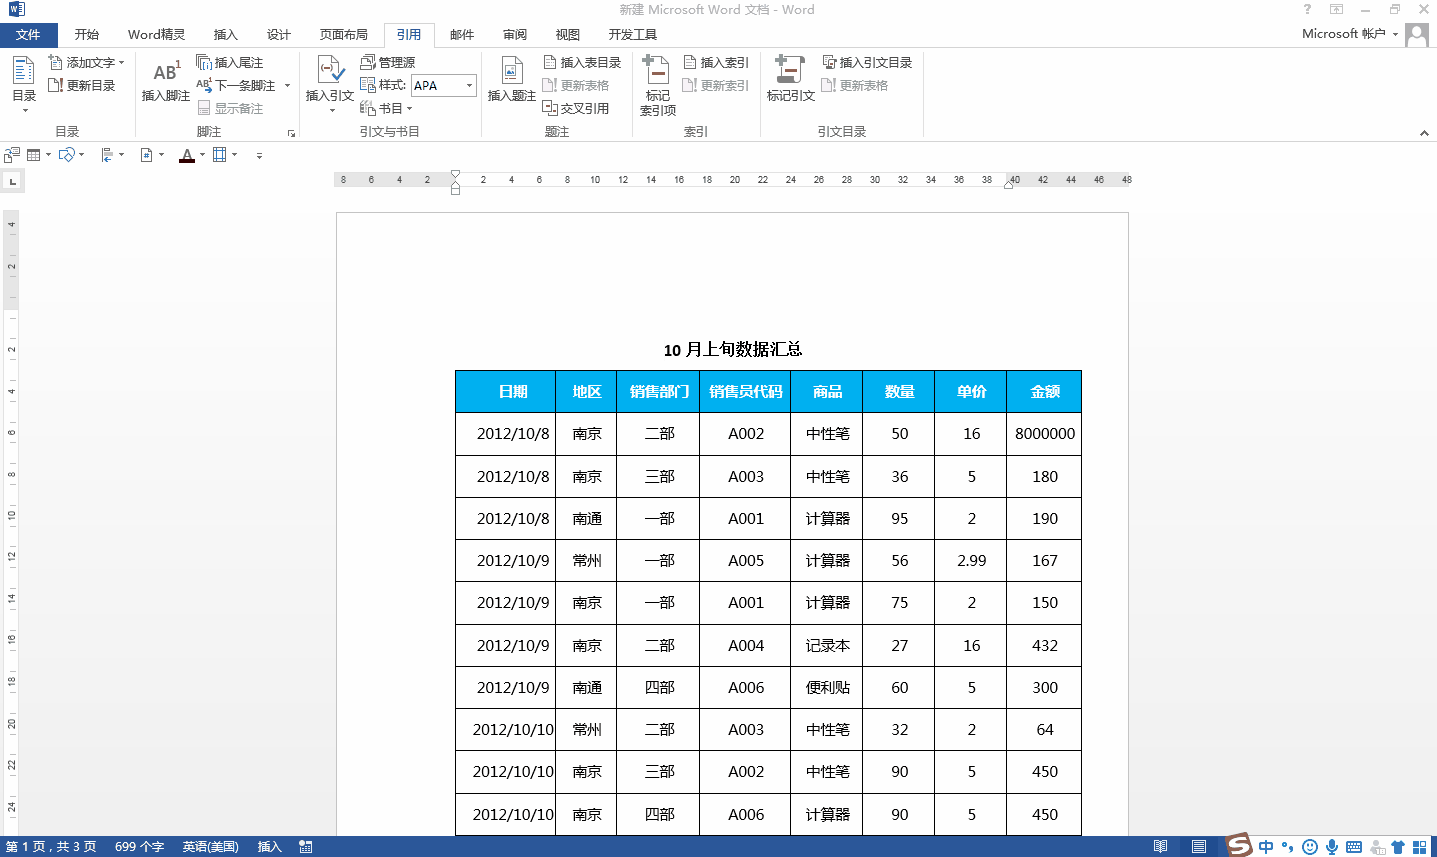Click the word count 699 个字
This screenshot has height=857, width=1437.
[139, 847]
